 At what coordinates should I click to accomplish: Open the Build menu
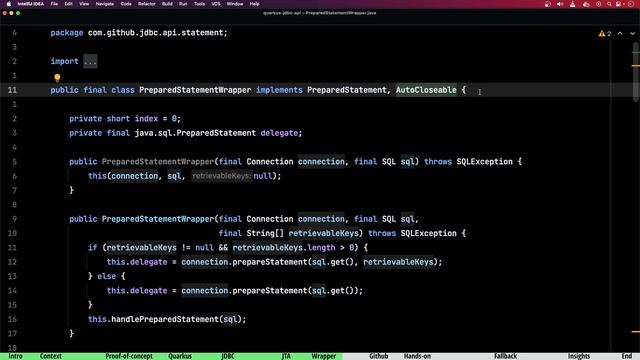tap(167, 4)
